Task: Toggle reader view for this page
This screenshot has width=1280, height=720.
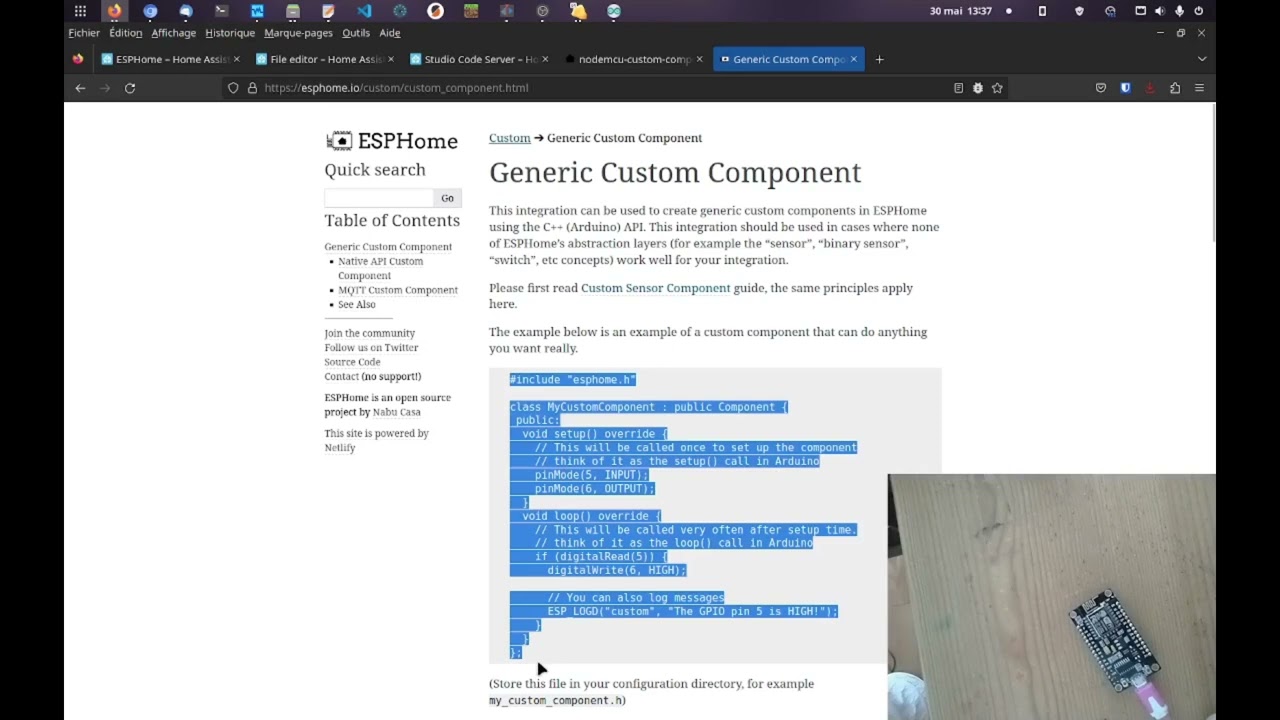Action: (958, 88)
